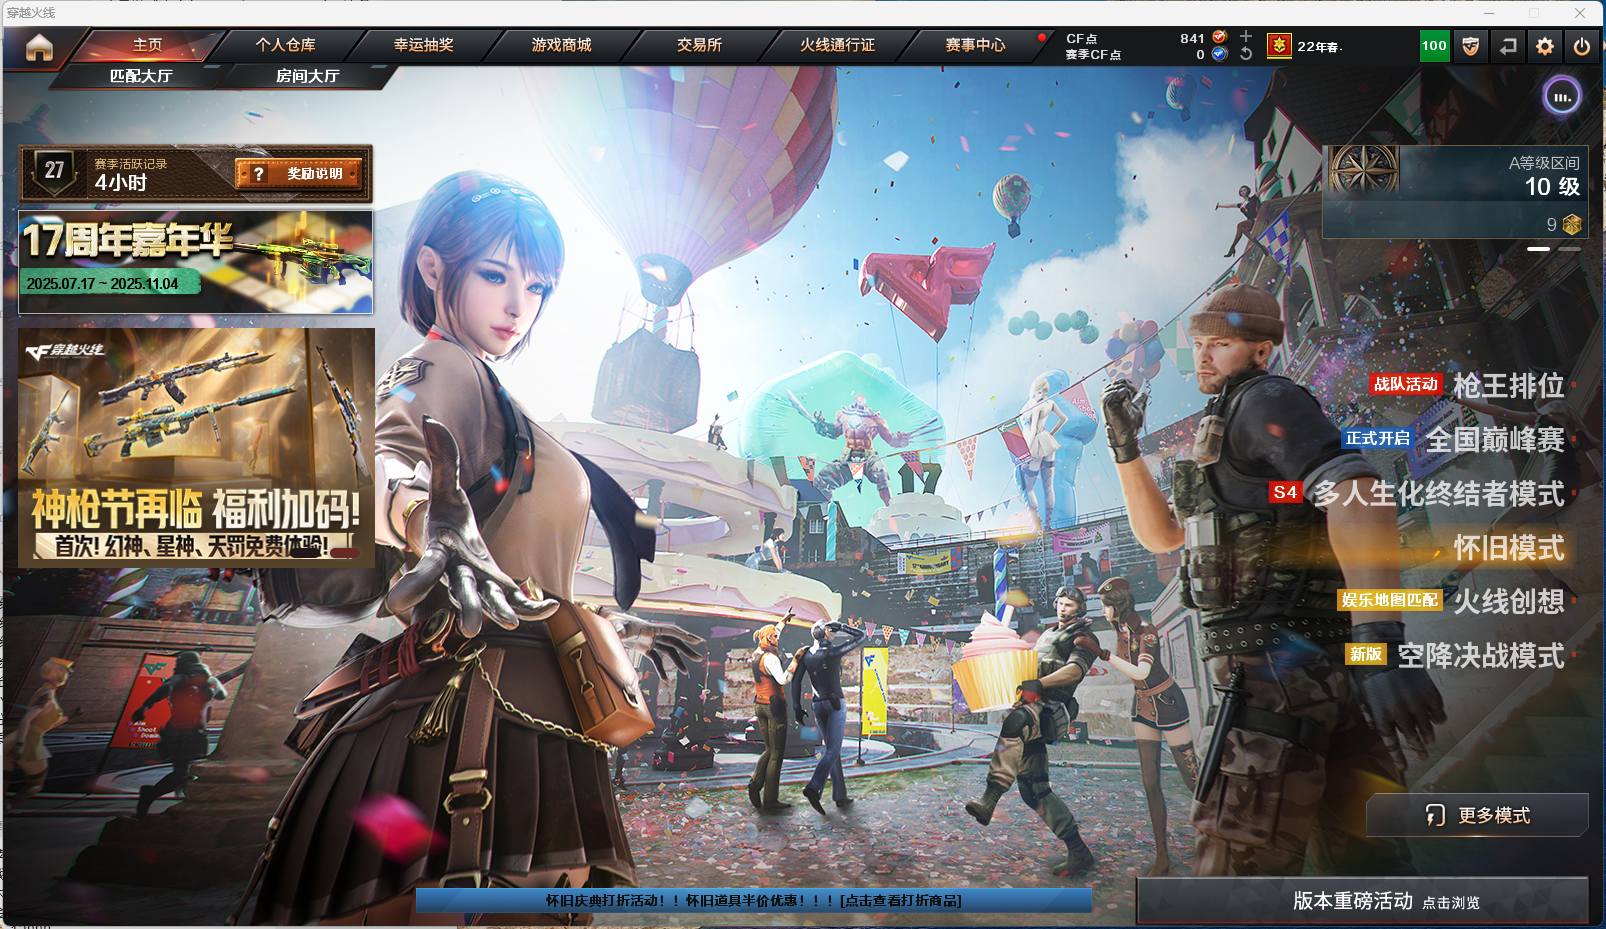The height and width of the screenshot is (929, 1606).
Task: Open the 游戏商城 tab
Action: (561, 45)
